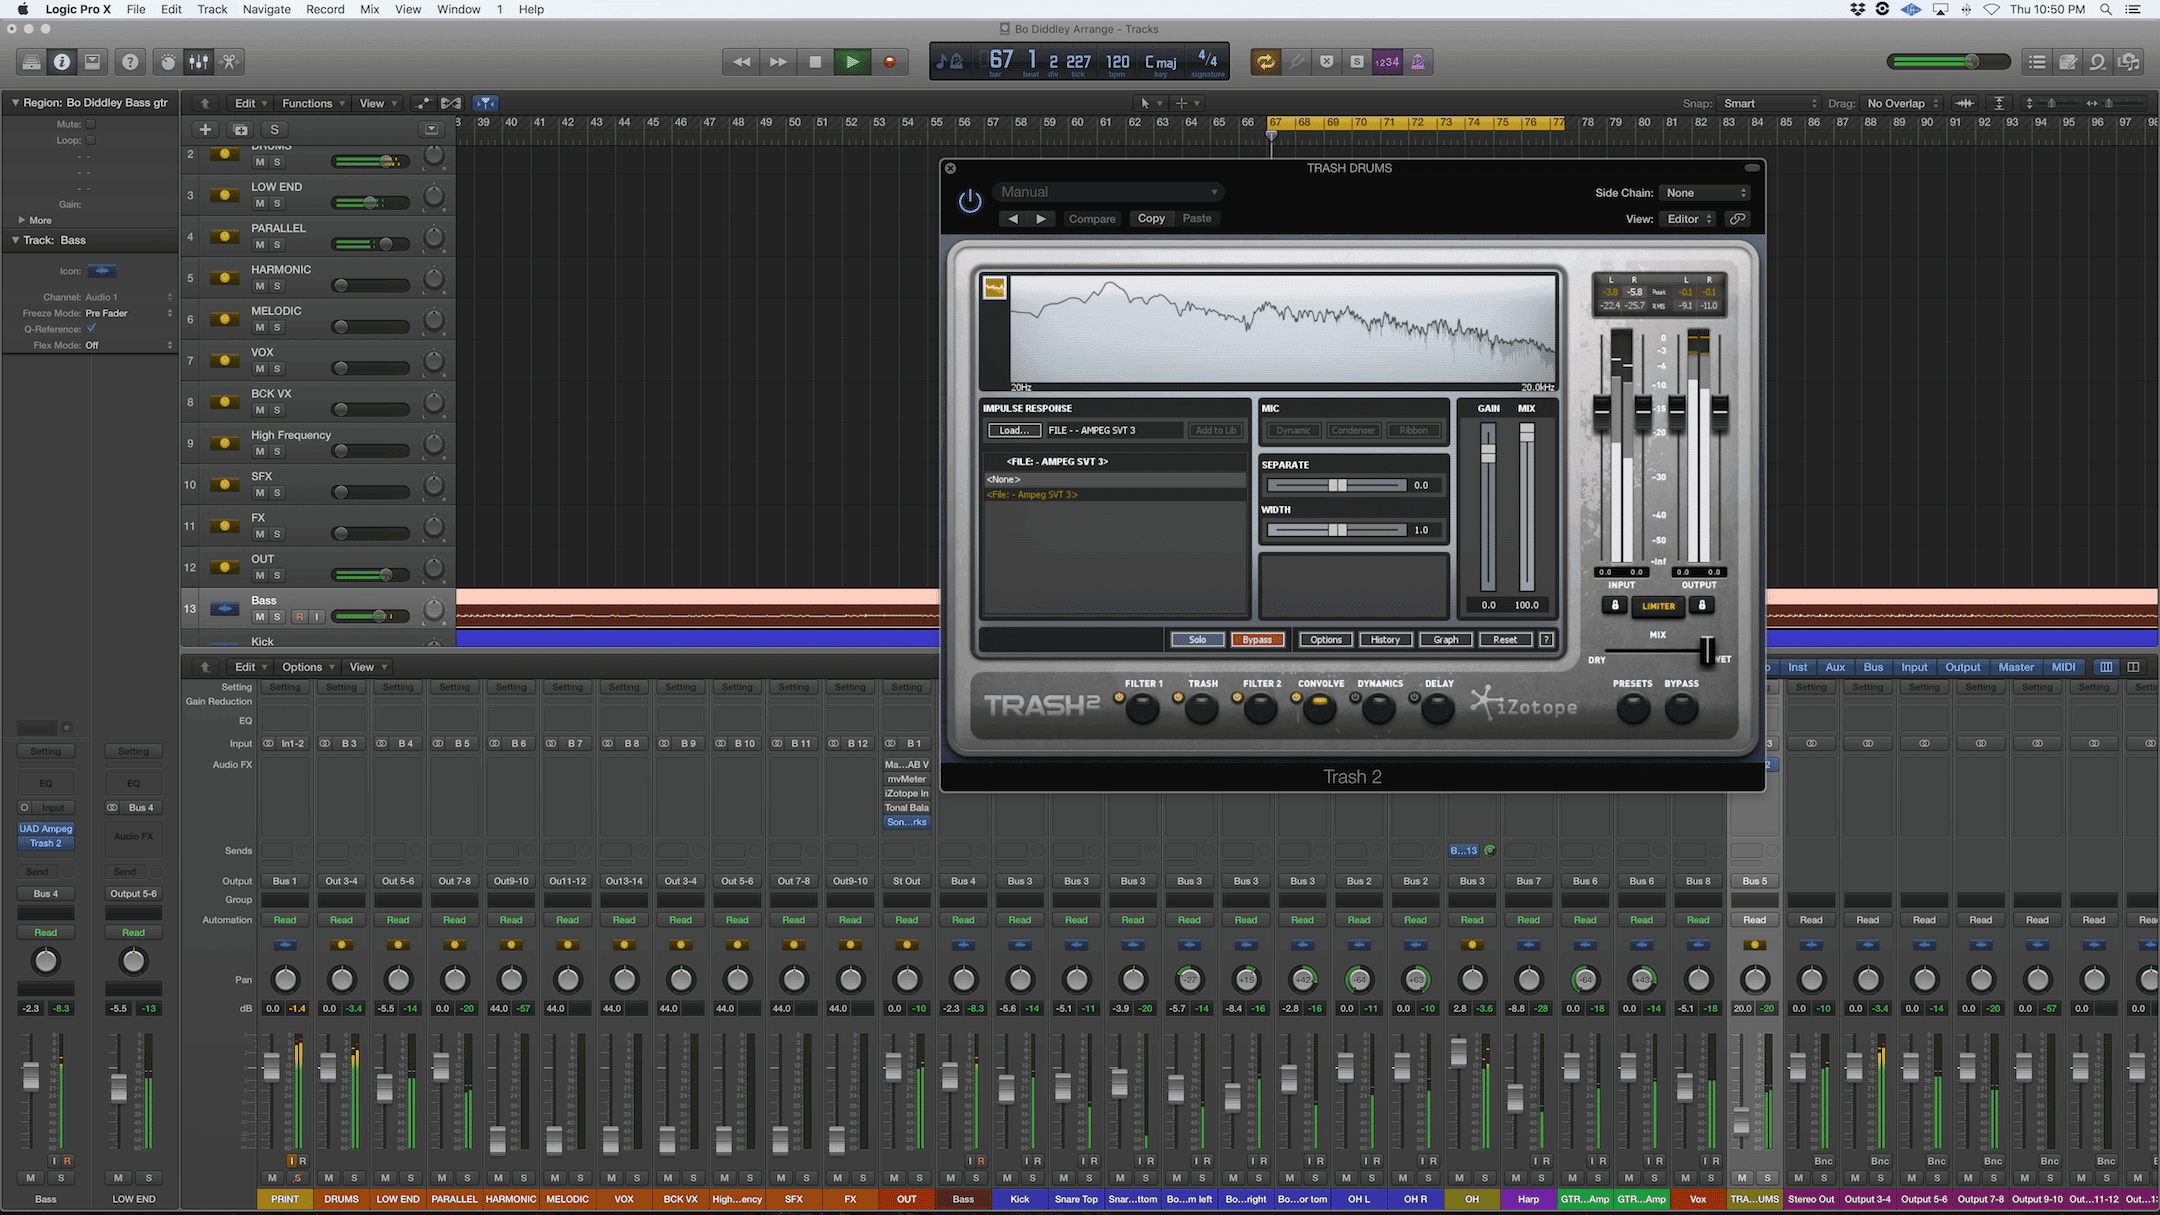The height and width of the screenshot is (1215, 2160).
Task: Click the Record transport button
Action: 889,62
